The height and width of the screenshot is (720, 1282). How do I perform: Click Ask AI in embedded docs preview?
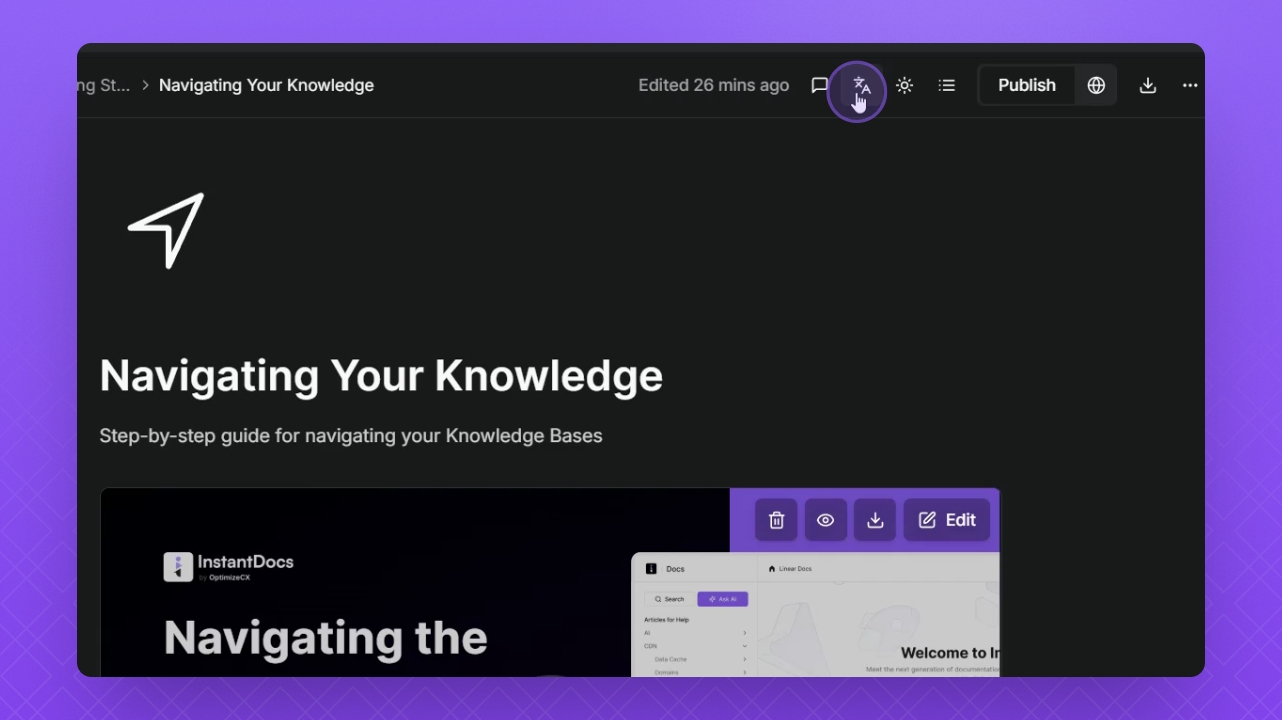coord(722,599)
